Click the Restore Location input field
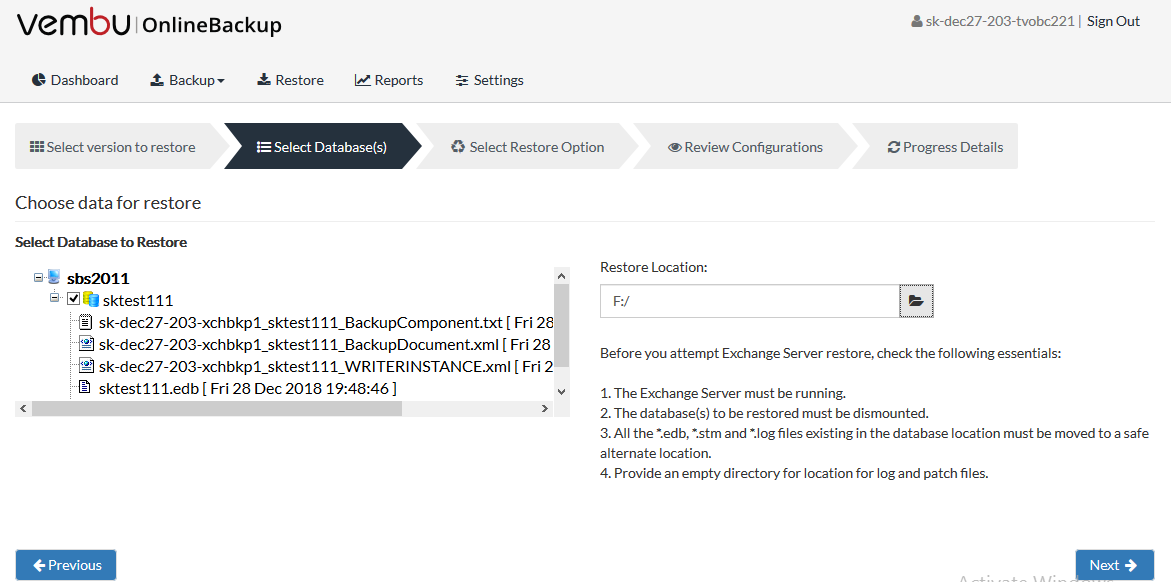 coord(750,301)
